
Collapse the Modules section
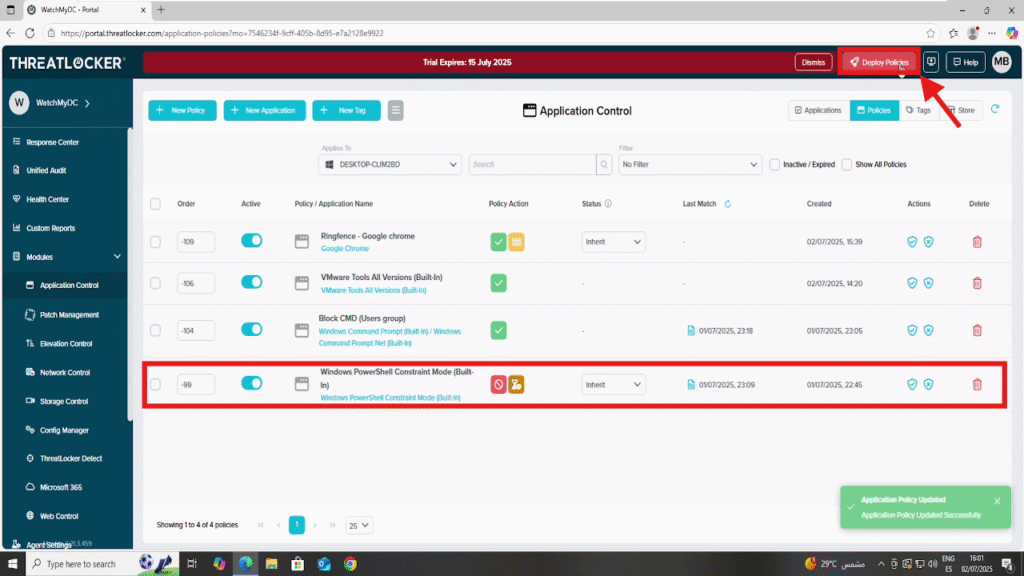pyautogui.click(x=117, y=257)
